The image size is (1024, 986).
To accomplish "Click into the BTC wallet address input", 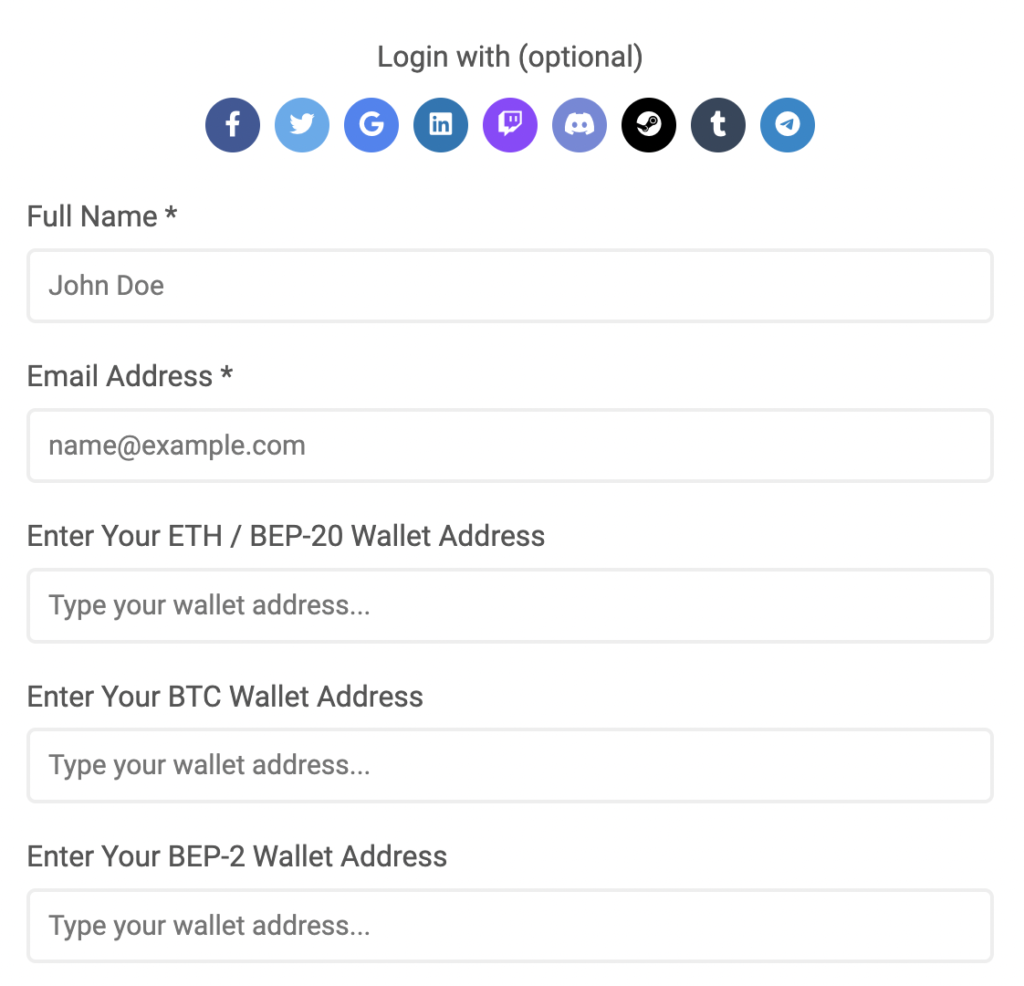I will 510,765.
